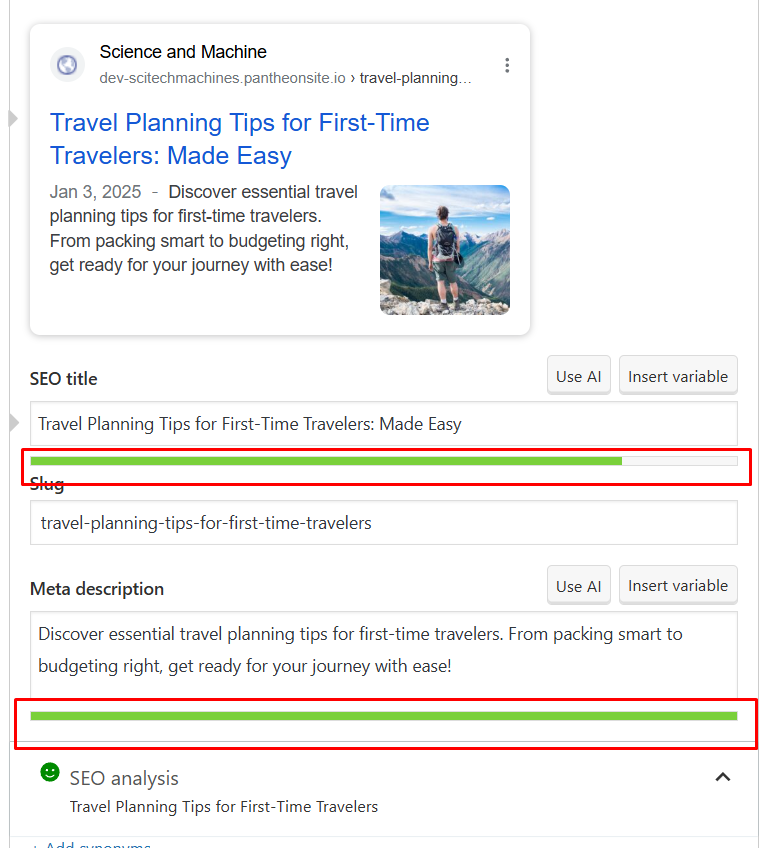This screenshot has height=848, width=759.
Task: Collapse the SEO analysis section
Action: tap(722, 777)
